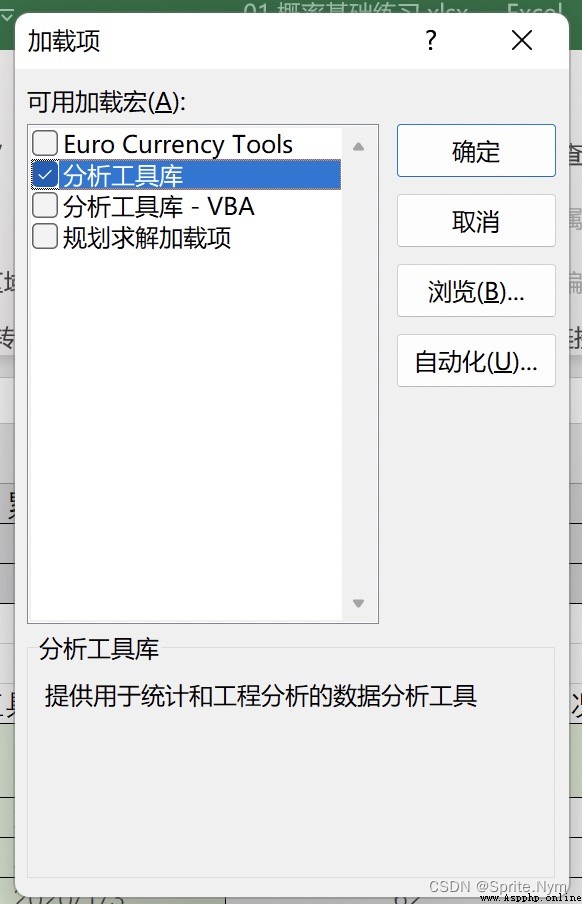
Task: Tick the 分析工具库 - VBA checkbox
Action: [x=44, y=206]
